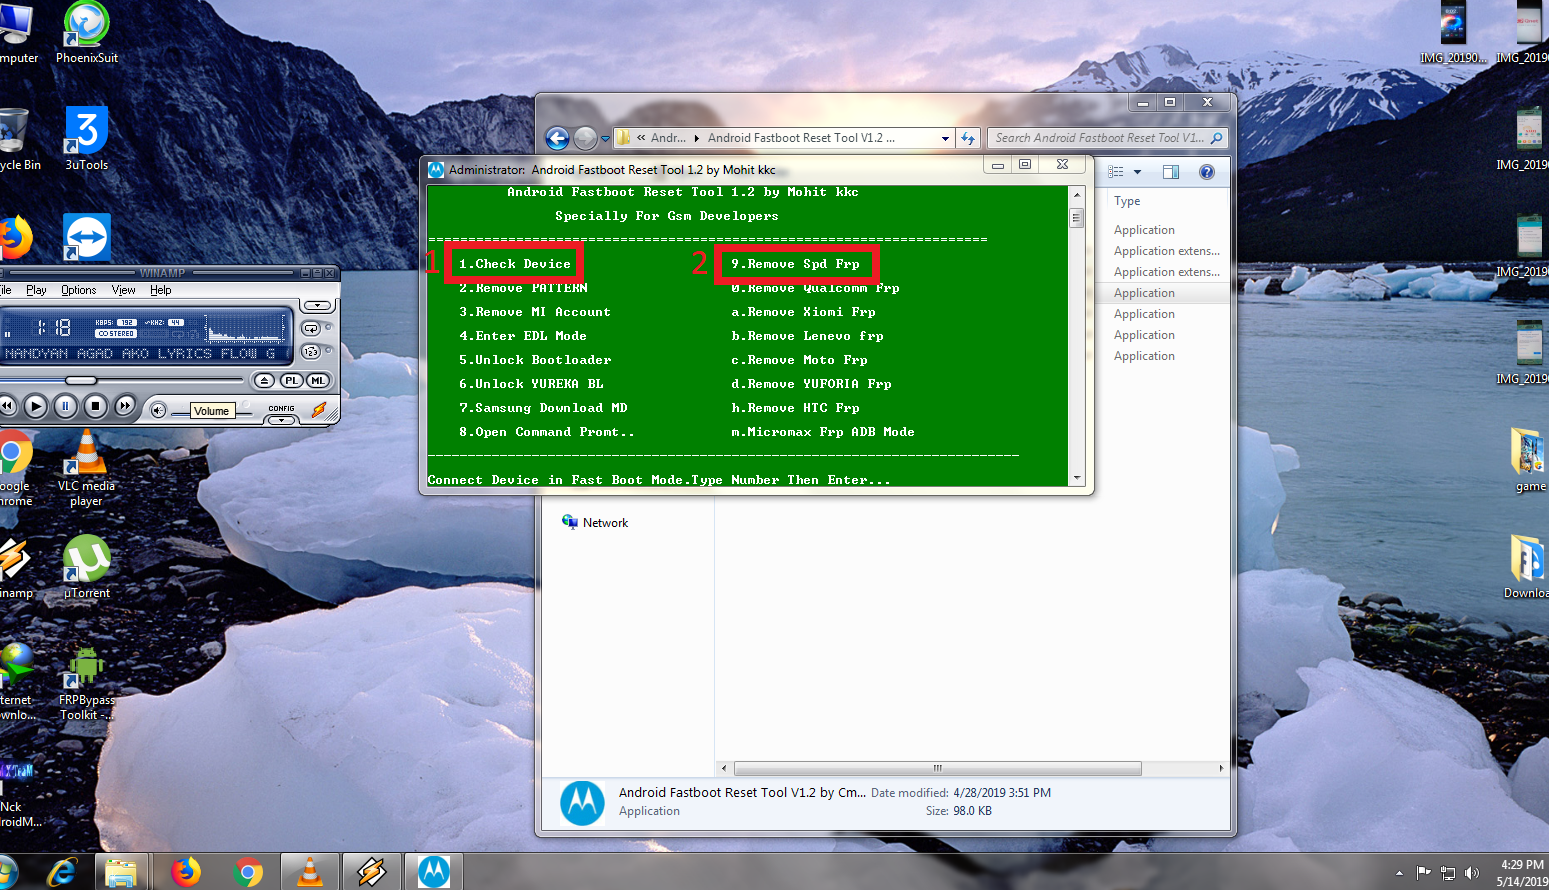Switch to Firefox on the taskbar

pyautogui.click(x=185, y=872)
